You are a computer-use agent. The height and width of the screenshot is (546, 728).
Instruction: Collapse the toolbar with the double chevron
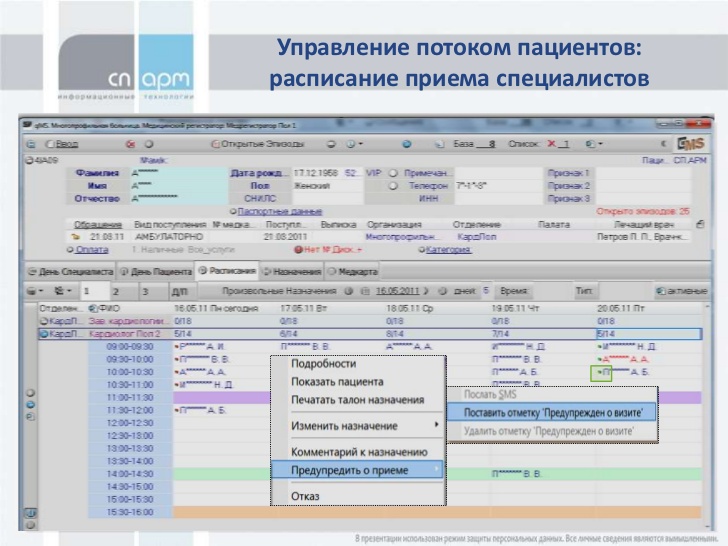tap(664, 143)
